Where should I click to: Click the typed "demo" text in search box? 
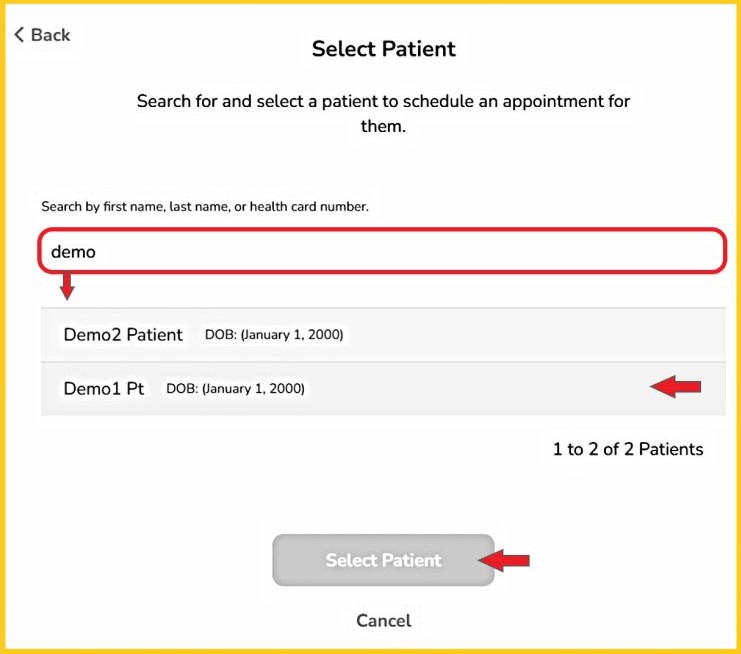(73, 252)
